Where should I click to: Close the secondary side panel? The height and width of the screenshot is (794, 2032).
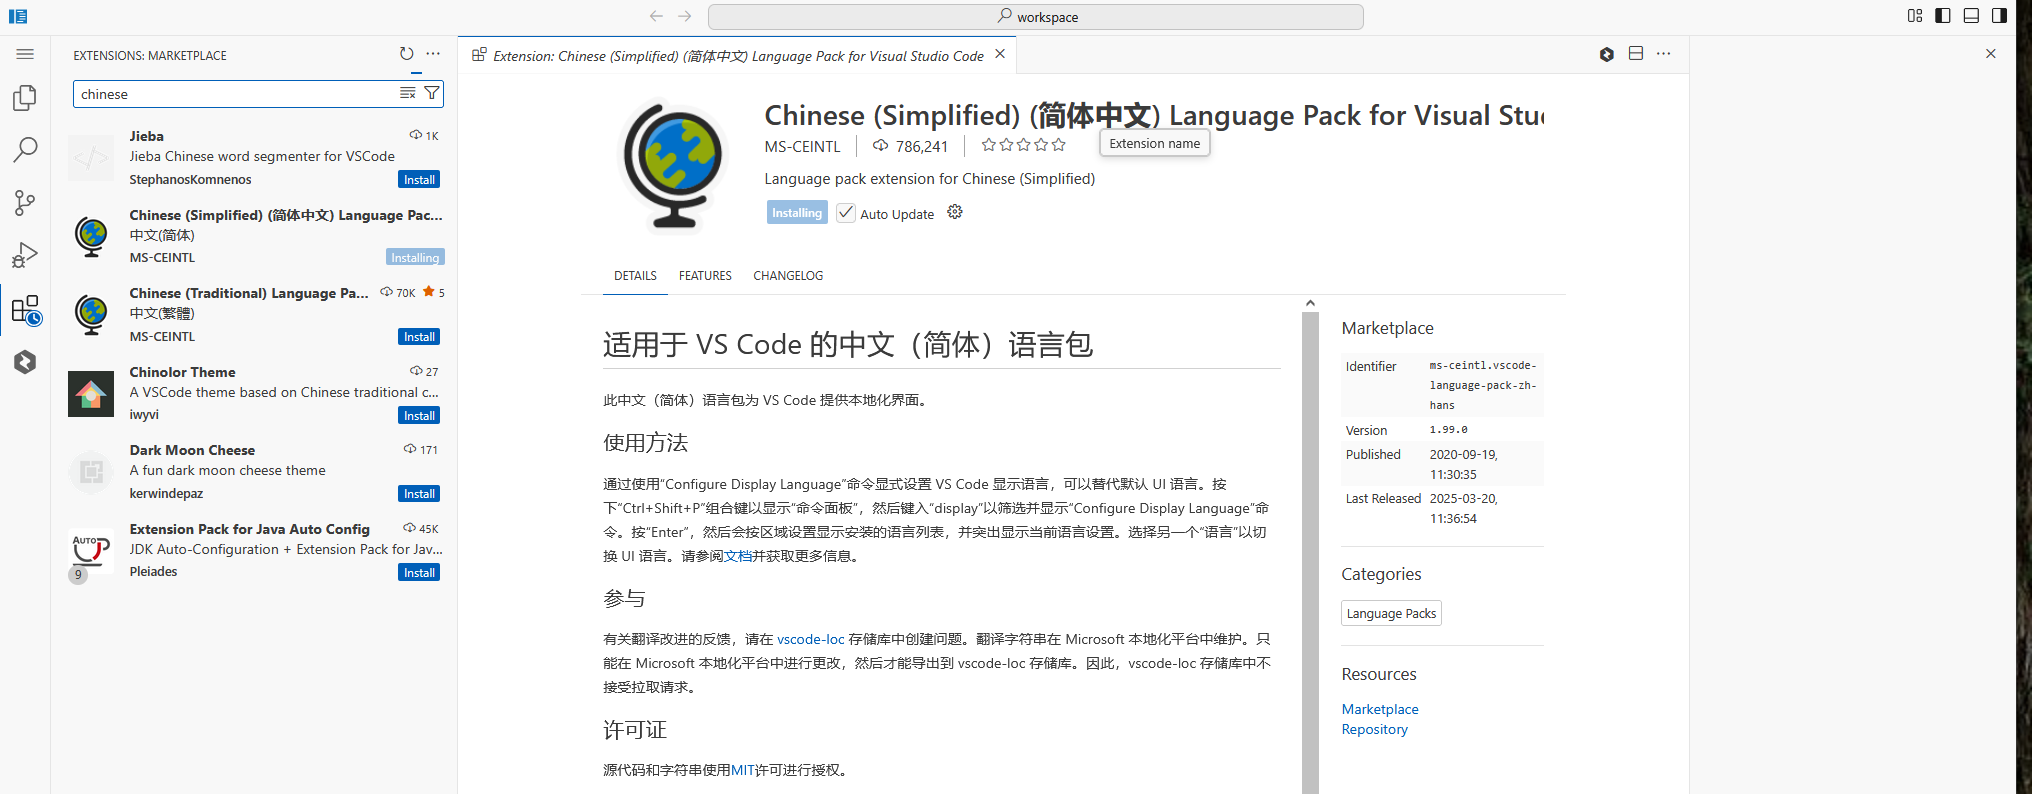point(1991,54)
